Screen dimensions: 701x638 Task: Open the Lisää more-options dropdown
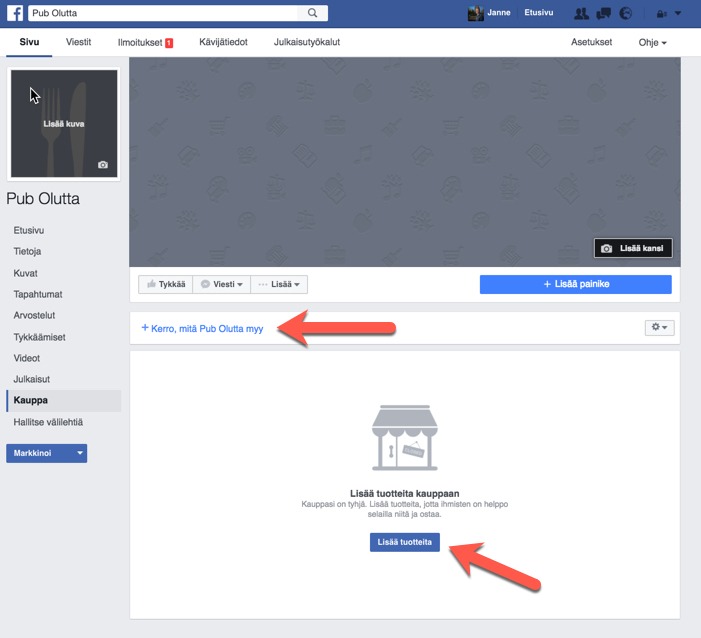tap(279, 284)
